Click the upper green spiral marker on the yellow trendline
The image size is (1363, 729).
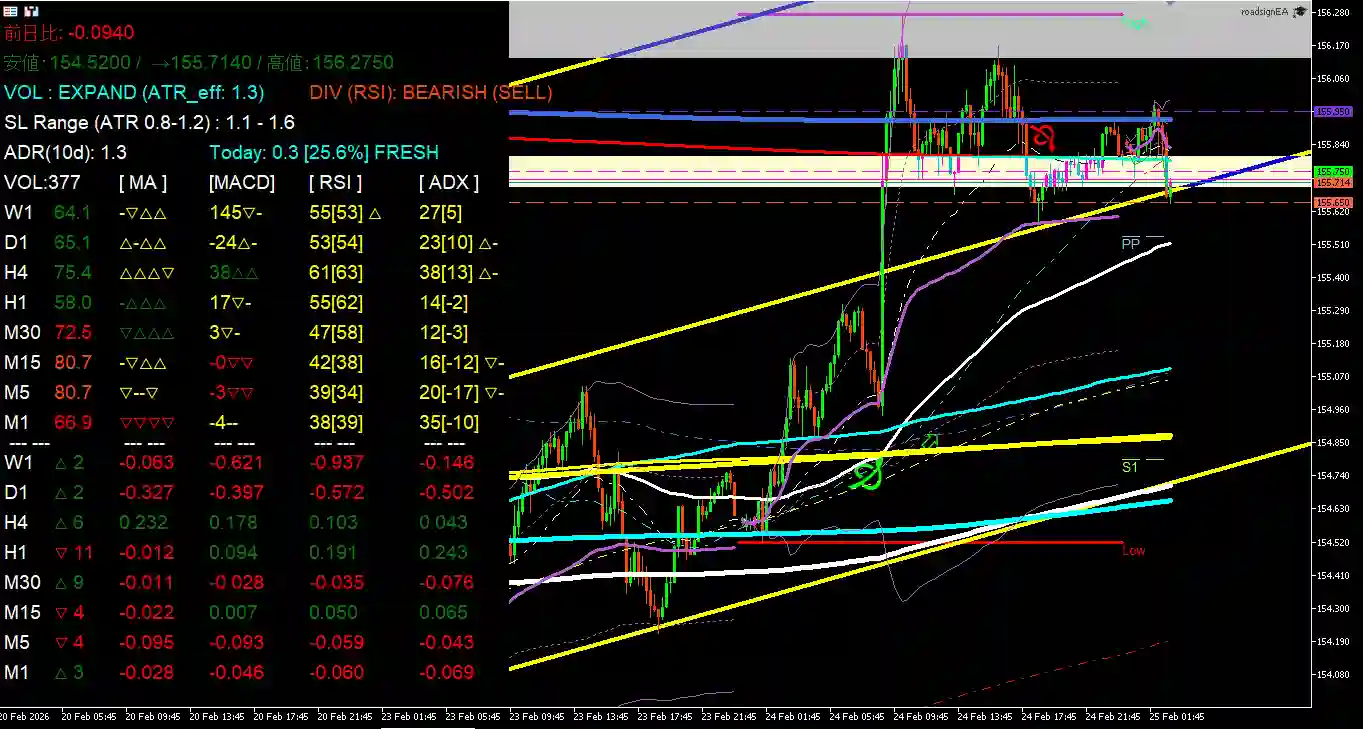tap(930, 440)
